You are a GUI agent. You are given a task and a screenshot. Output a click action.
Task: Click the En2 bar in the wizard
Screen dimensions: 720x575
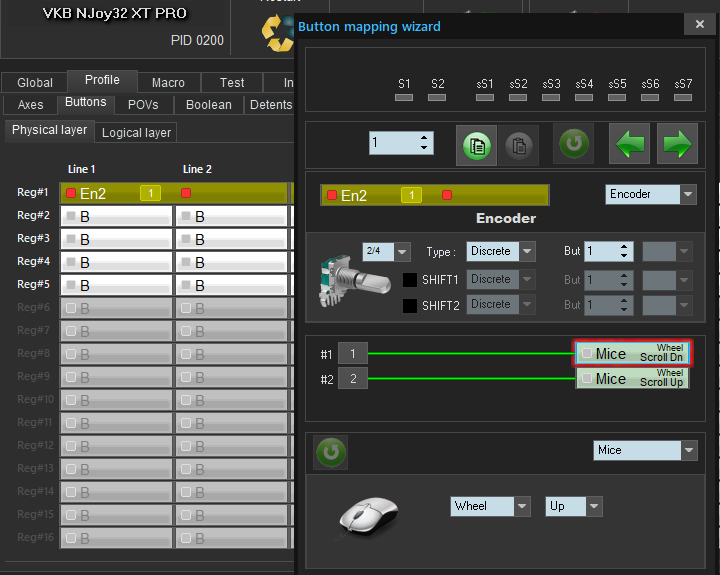pos(434,195)
